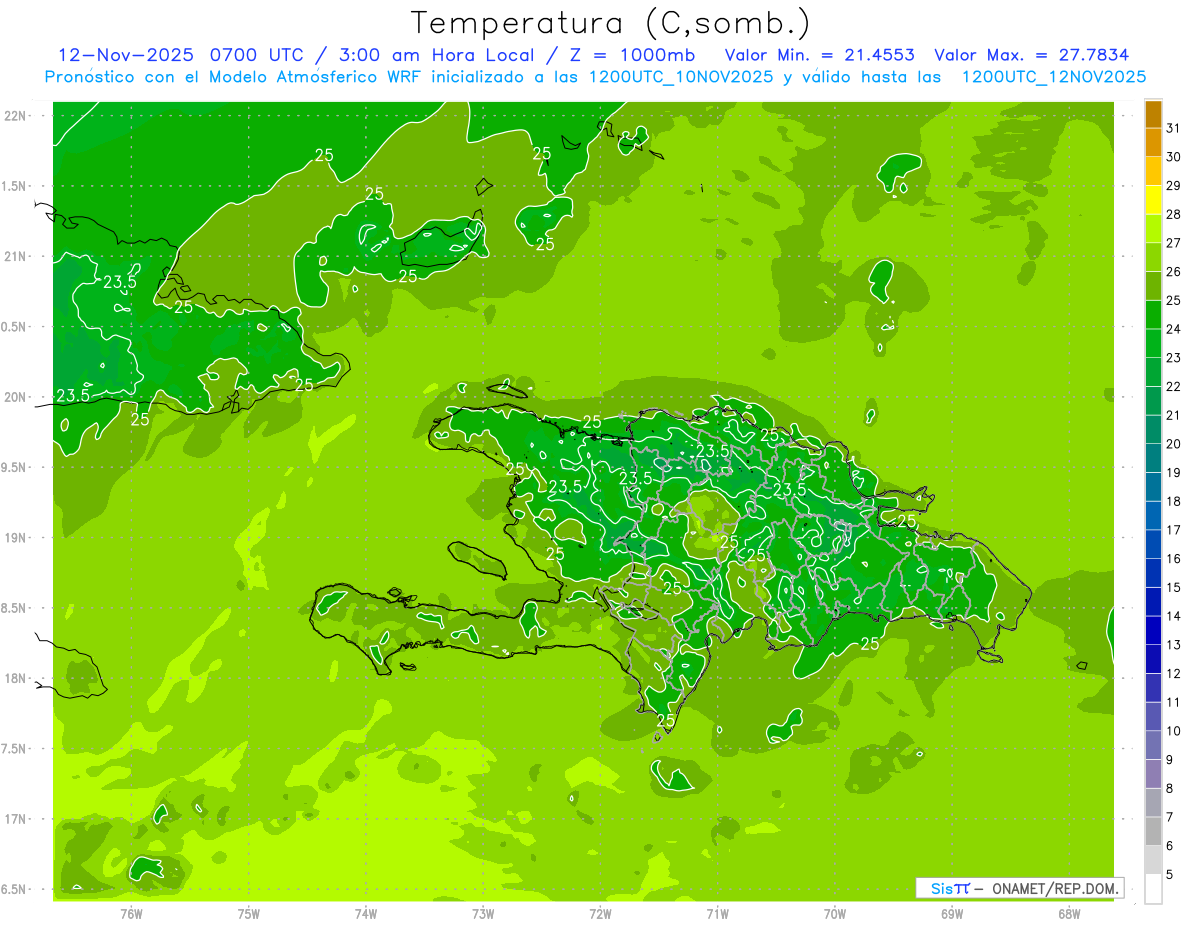Click the title 'Temperatura (C,somb.)'
This screenshot has width=1200, height=927.
click(x=611, y=23)
